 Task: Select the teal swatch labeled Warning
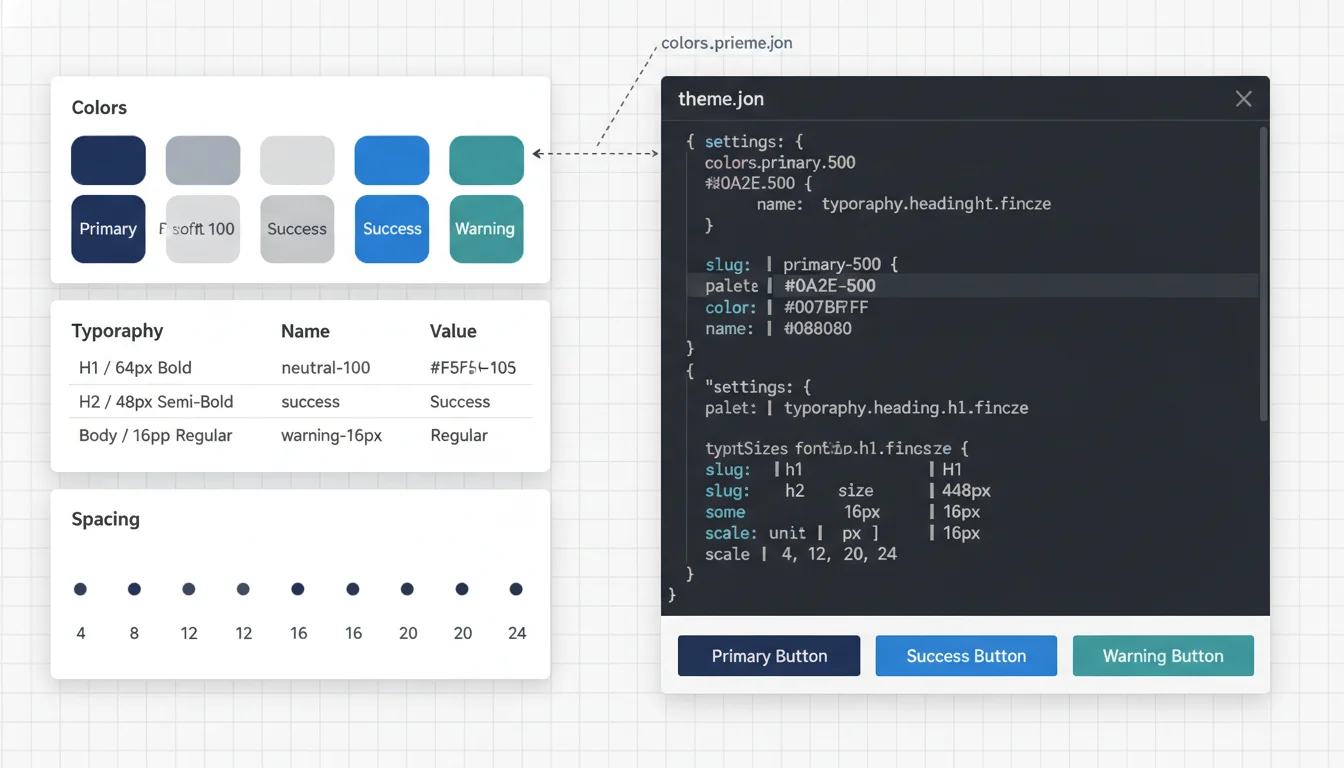486,229
